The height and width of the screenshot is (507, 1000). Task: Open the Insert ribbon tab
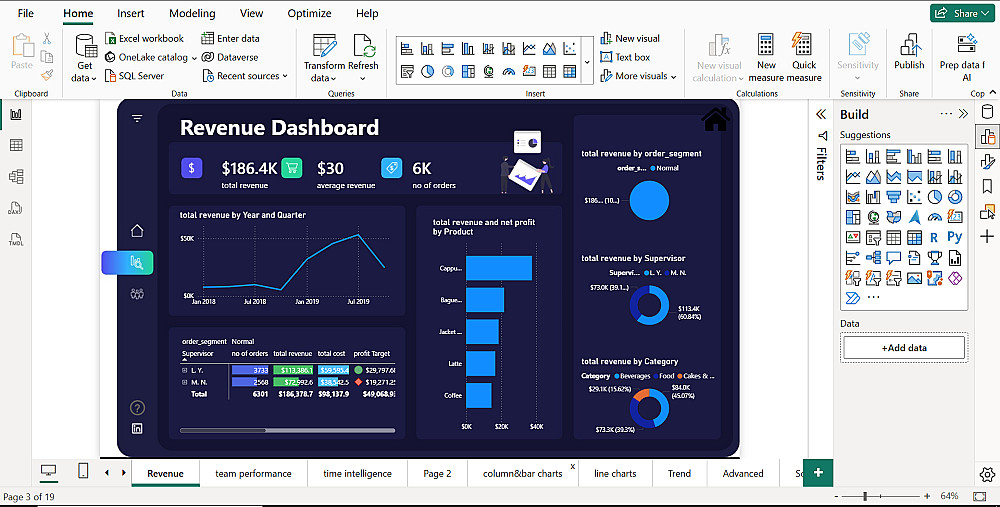pos(130,13)
